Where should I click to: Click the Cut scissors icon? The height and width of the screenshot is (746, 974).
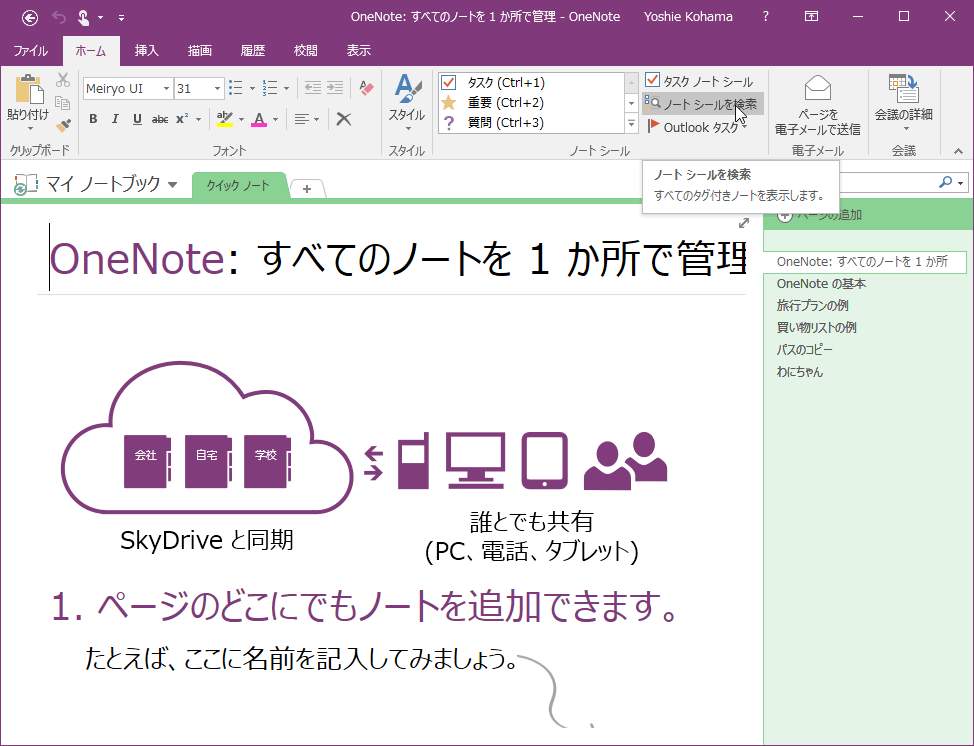(x=63, y=81)
